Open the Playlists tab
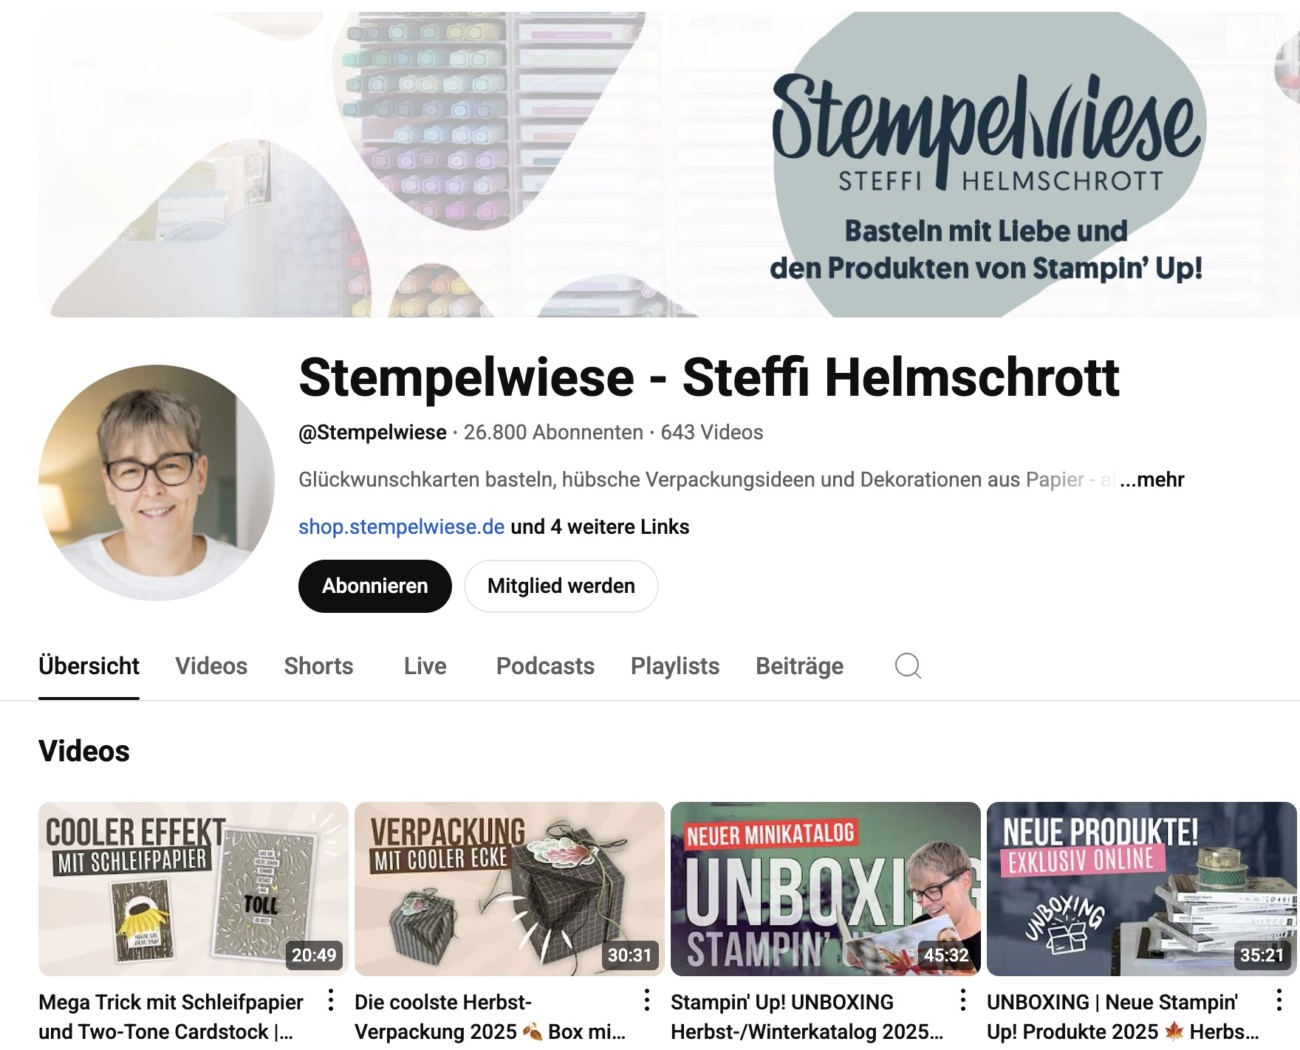Screen dimensions: 1300x1050 (675, 666)
